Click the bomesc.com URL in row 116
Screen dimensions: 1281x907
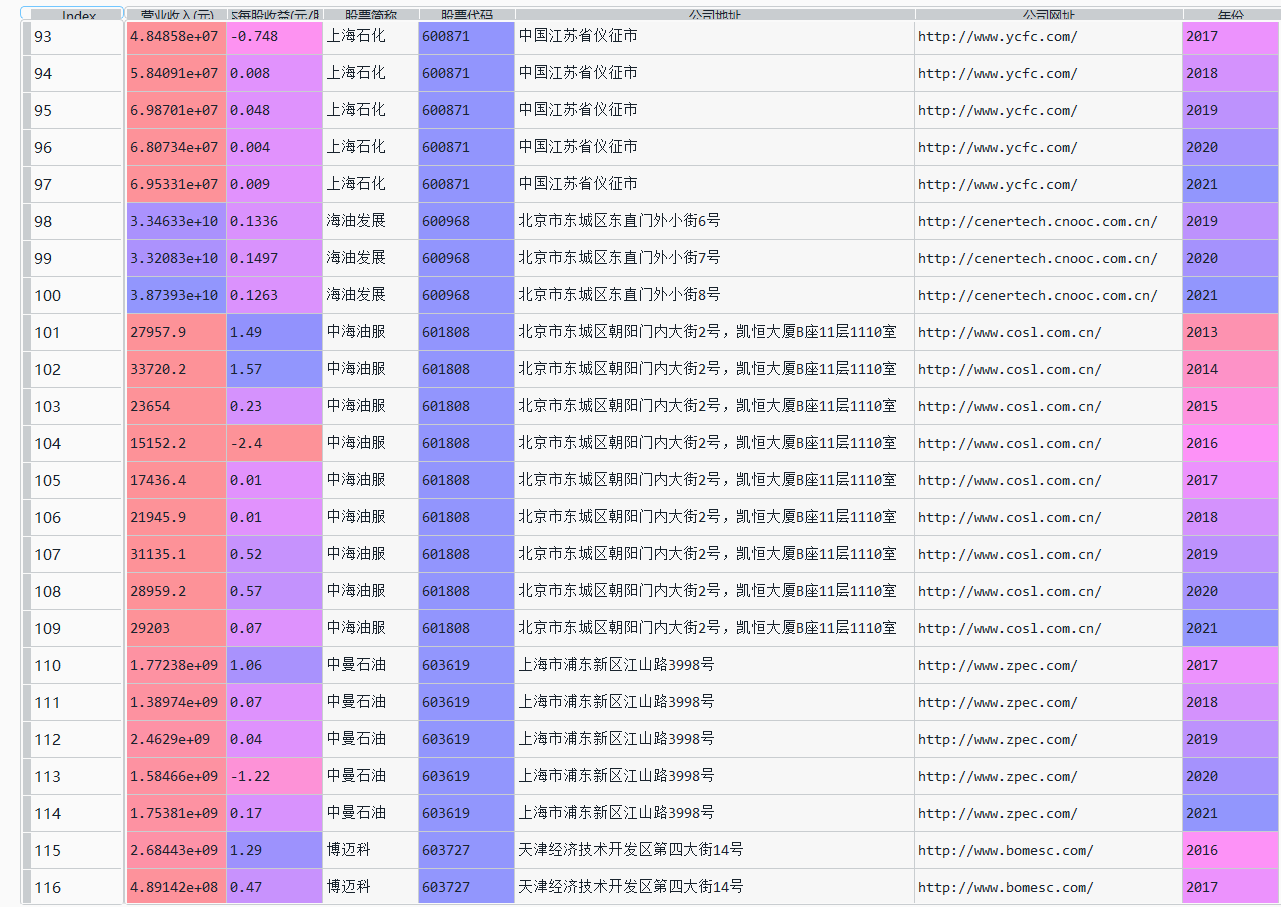pyautogui.click(x=1048, y=887)
